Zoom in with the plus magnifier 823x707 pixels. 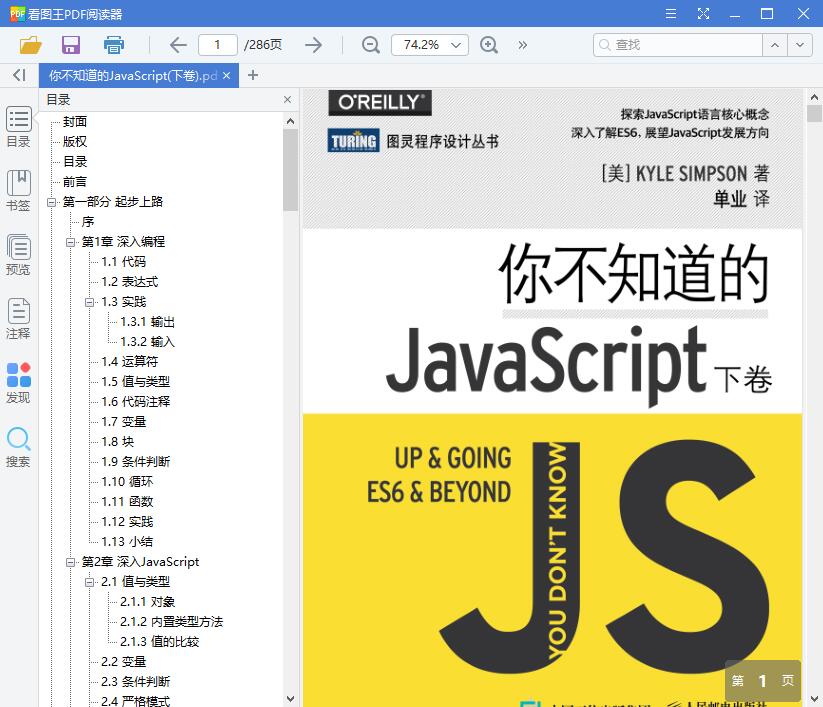pos(489,45)
